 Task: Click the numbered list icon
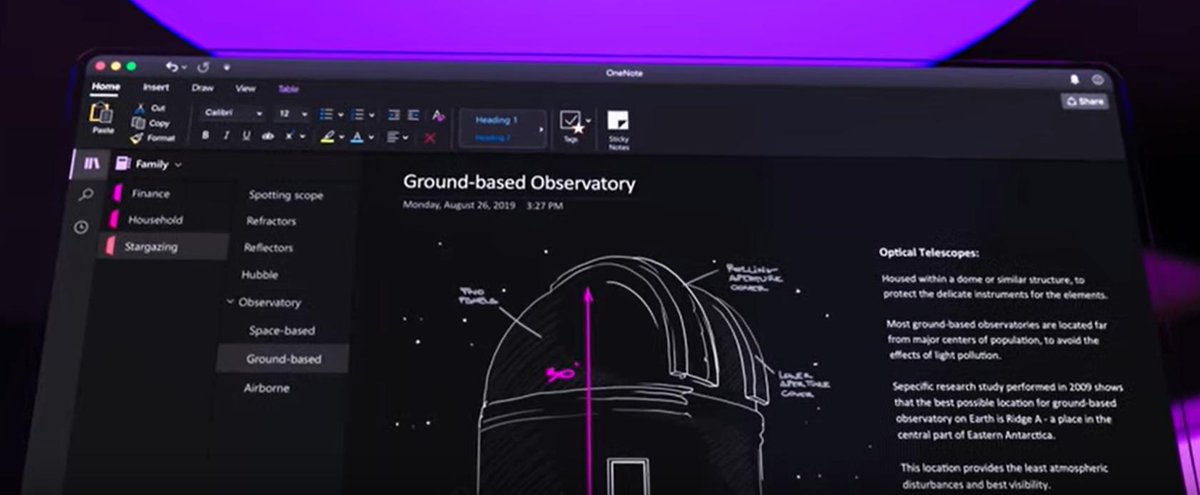point(358,114)
